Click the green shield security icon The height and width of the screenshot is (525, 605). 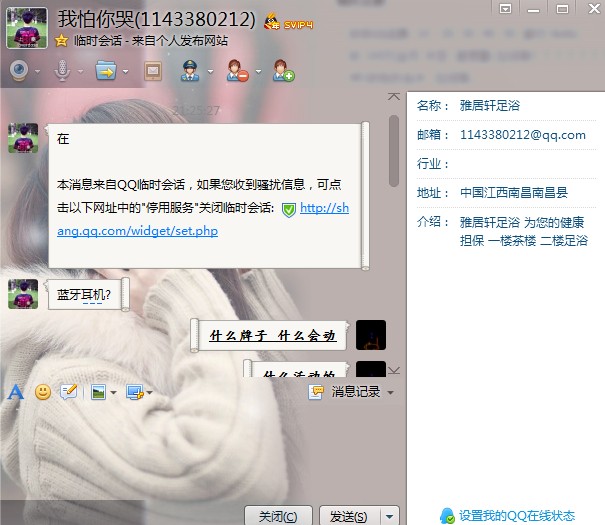289,210
